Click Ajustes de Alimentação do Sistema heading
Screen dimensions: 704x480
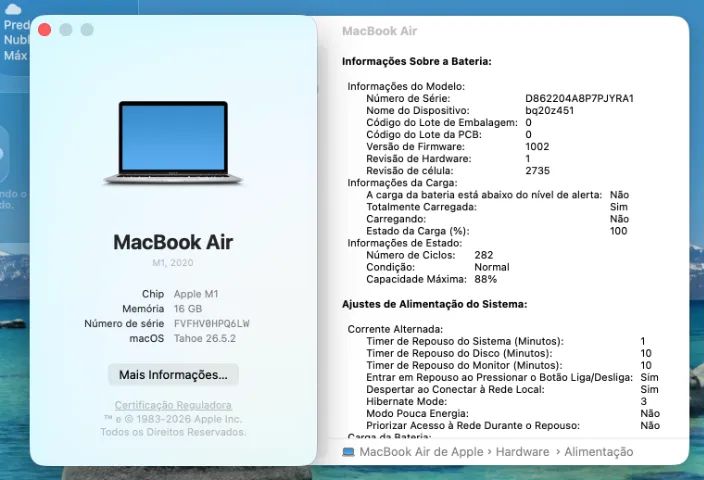tap(434, 304)
